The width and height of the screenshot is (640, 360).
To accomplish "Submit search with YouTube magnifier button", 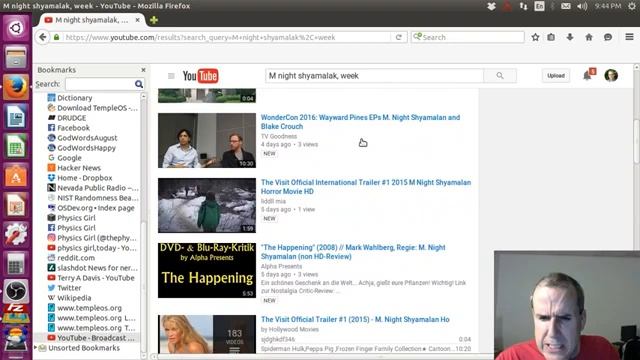I will [500, 76].
